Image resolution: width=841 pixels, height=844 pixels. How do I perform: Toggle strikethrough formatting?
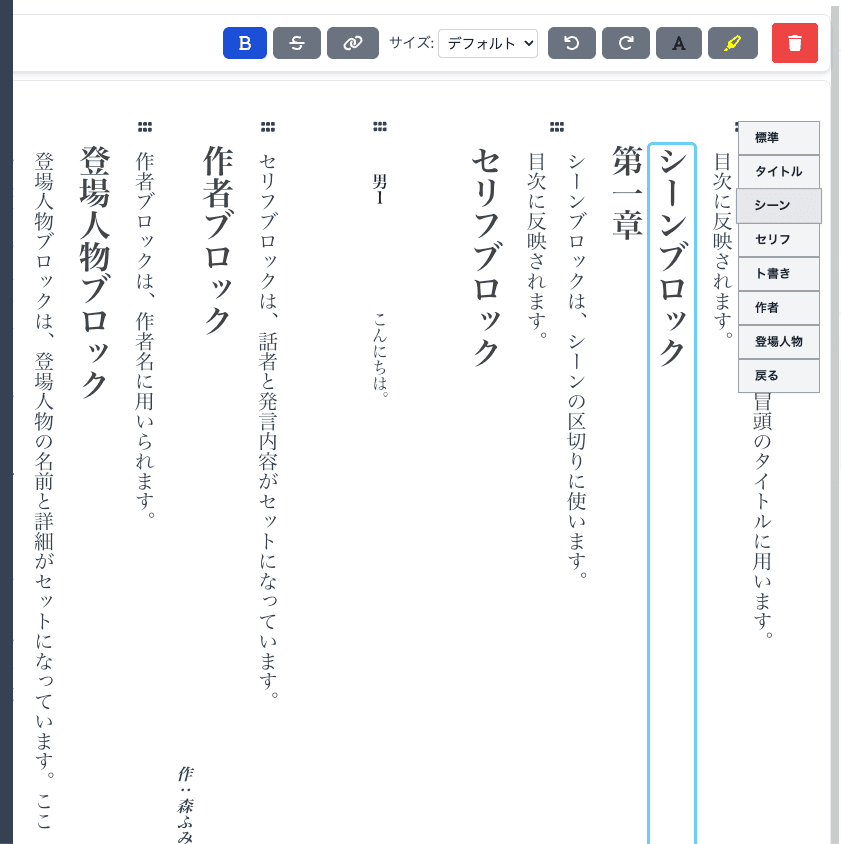[297, 43]
